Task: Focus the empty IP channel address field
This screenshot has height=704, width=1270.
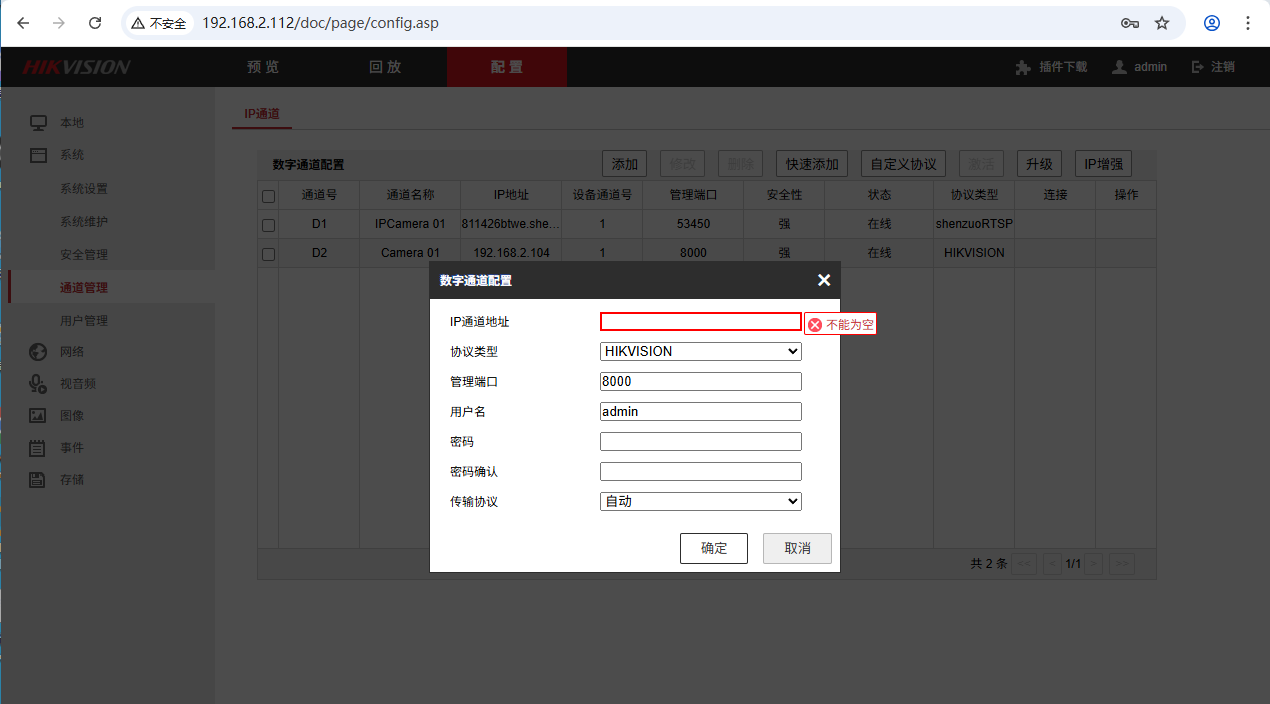Action: click(700, 322)
